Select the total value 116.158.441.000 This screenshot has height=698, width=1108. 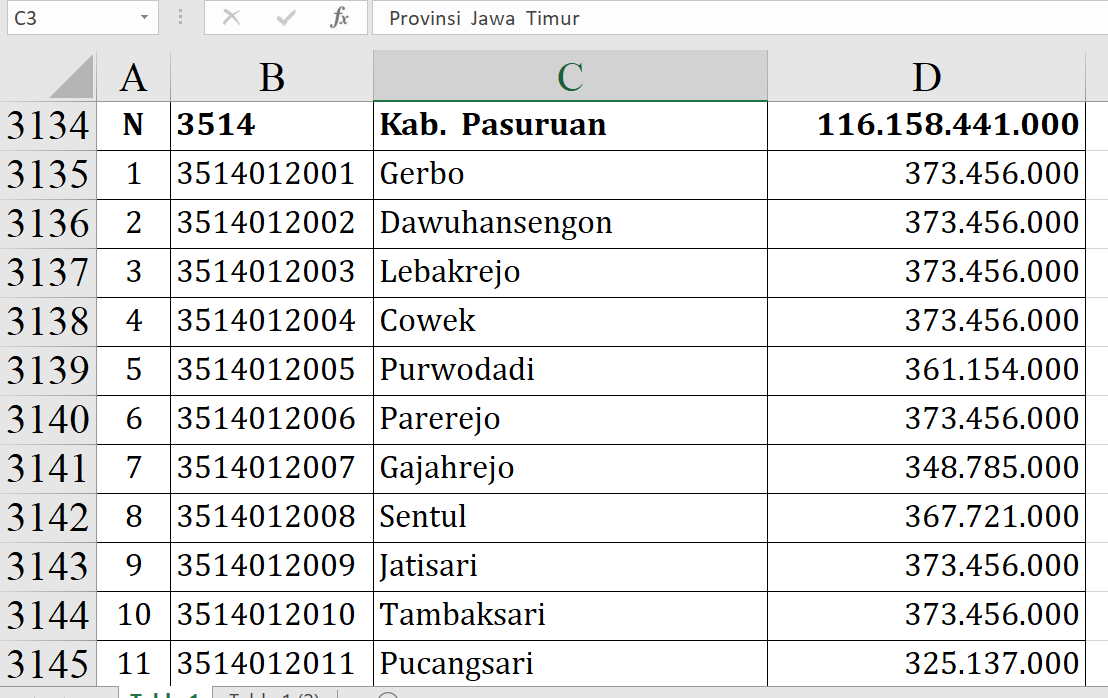[x=926, y=125]
